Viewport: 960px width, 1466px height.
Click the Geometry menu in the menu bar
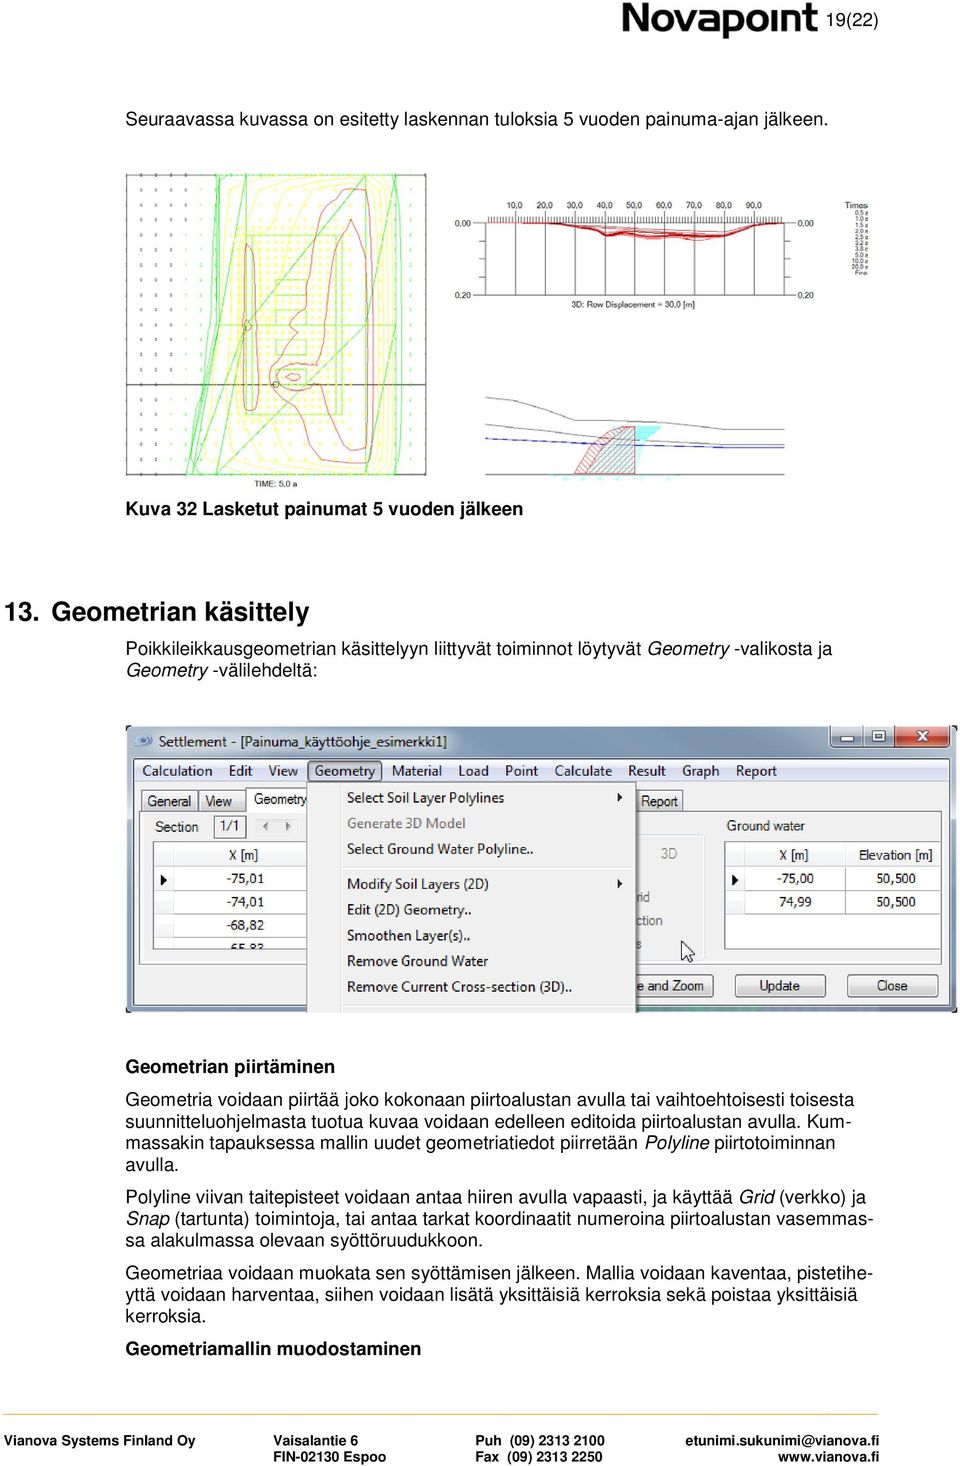pyautogui.click(x=345, y=771)
